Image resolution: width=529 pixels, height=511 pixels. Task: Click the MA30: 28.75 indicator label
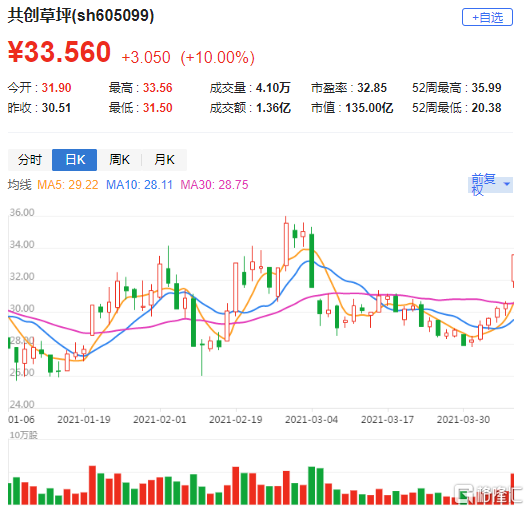[x=214, y=185]
